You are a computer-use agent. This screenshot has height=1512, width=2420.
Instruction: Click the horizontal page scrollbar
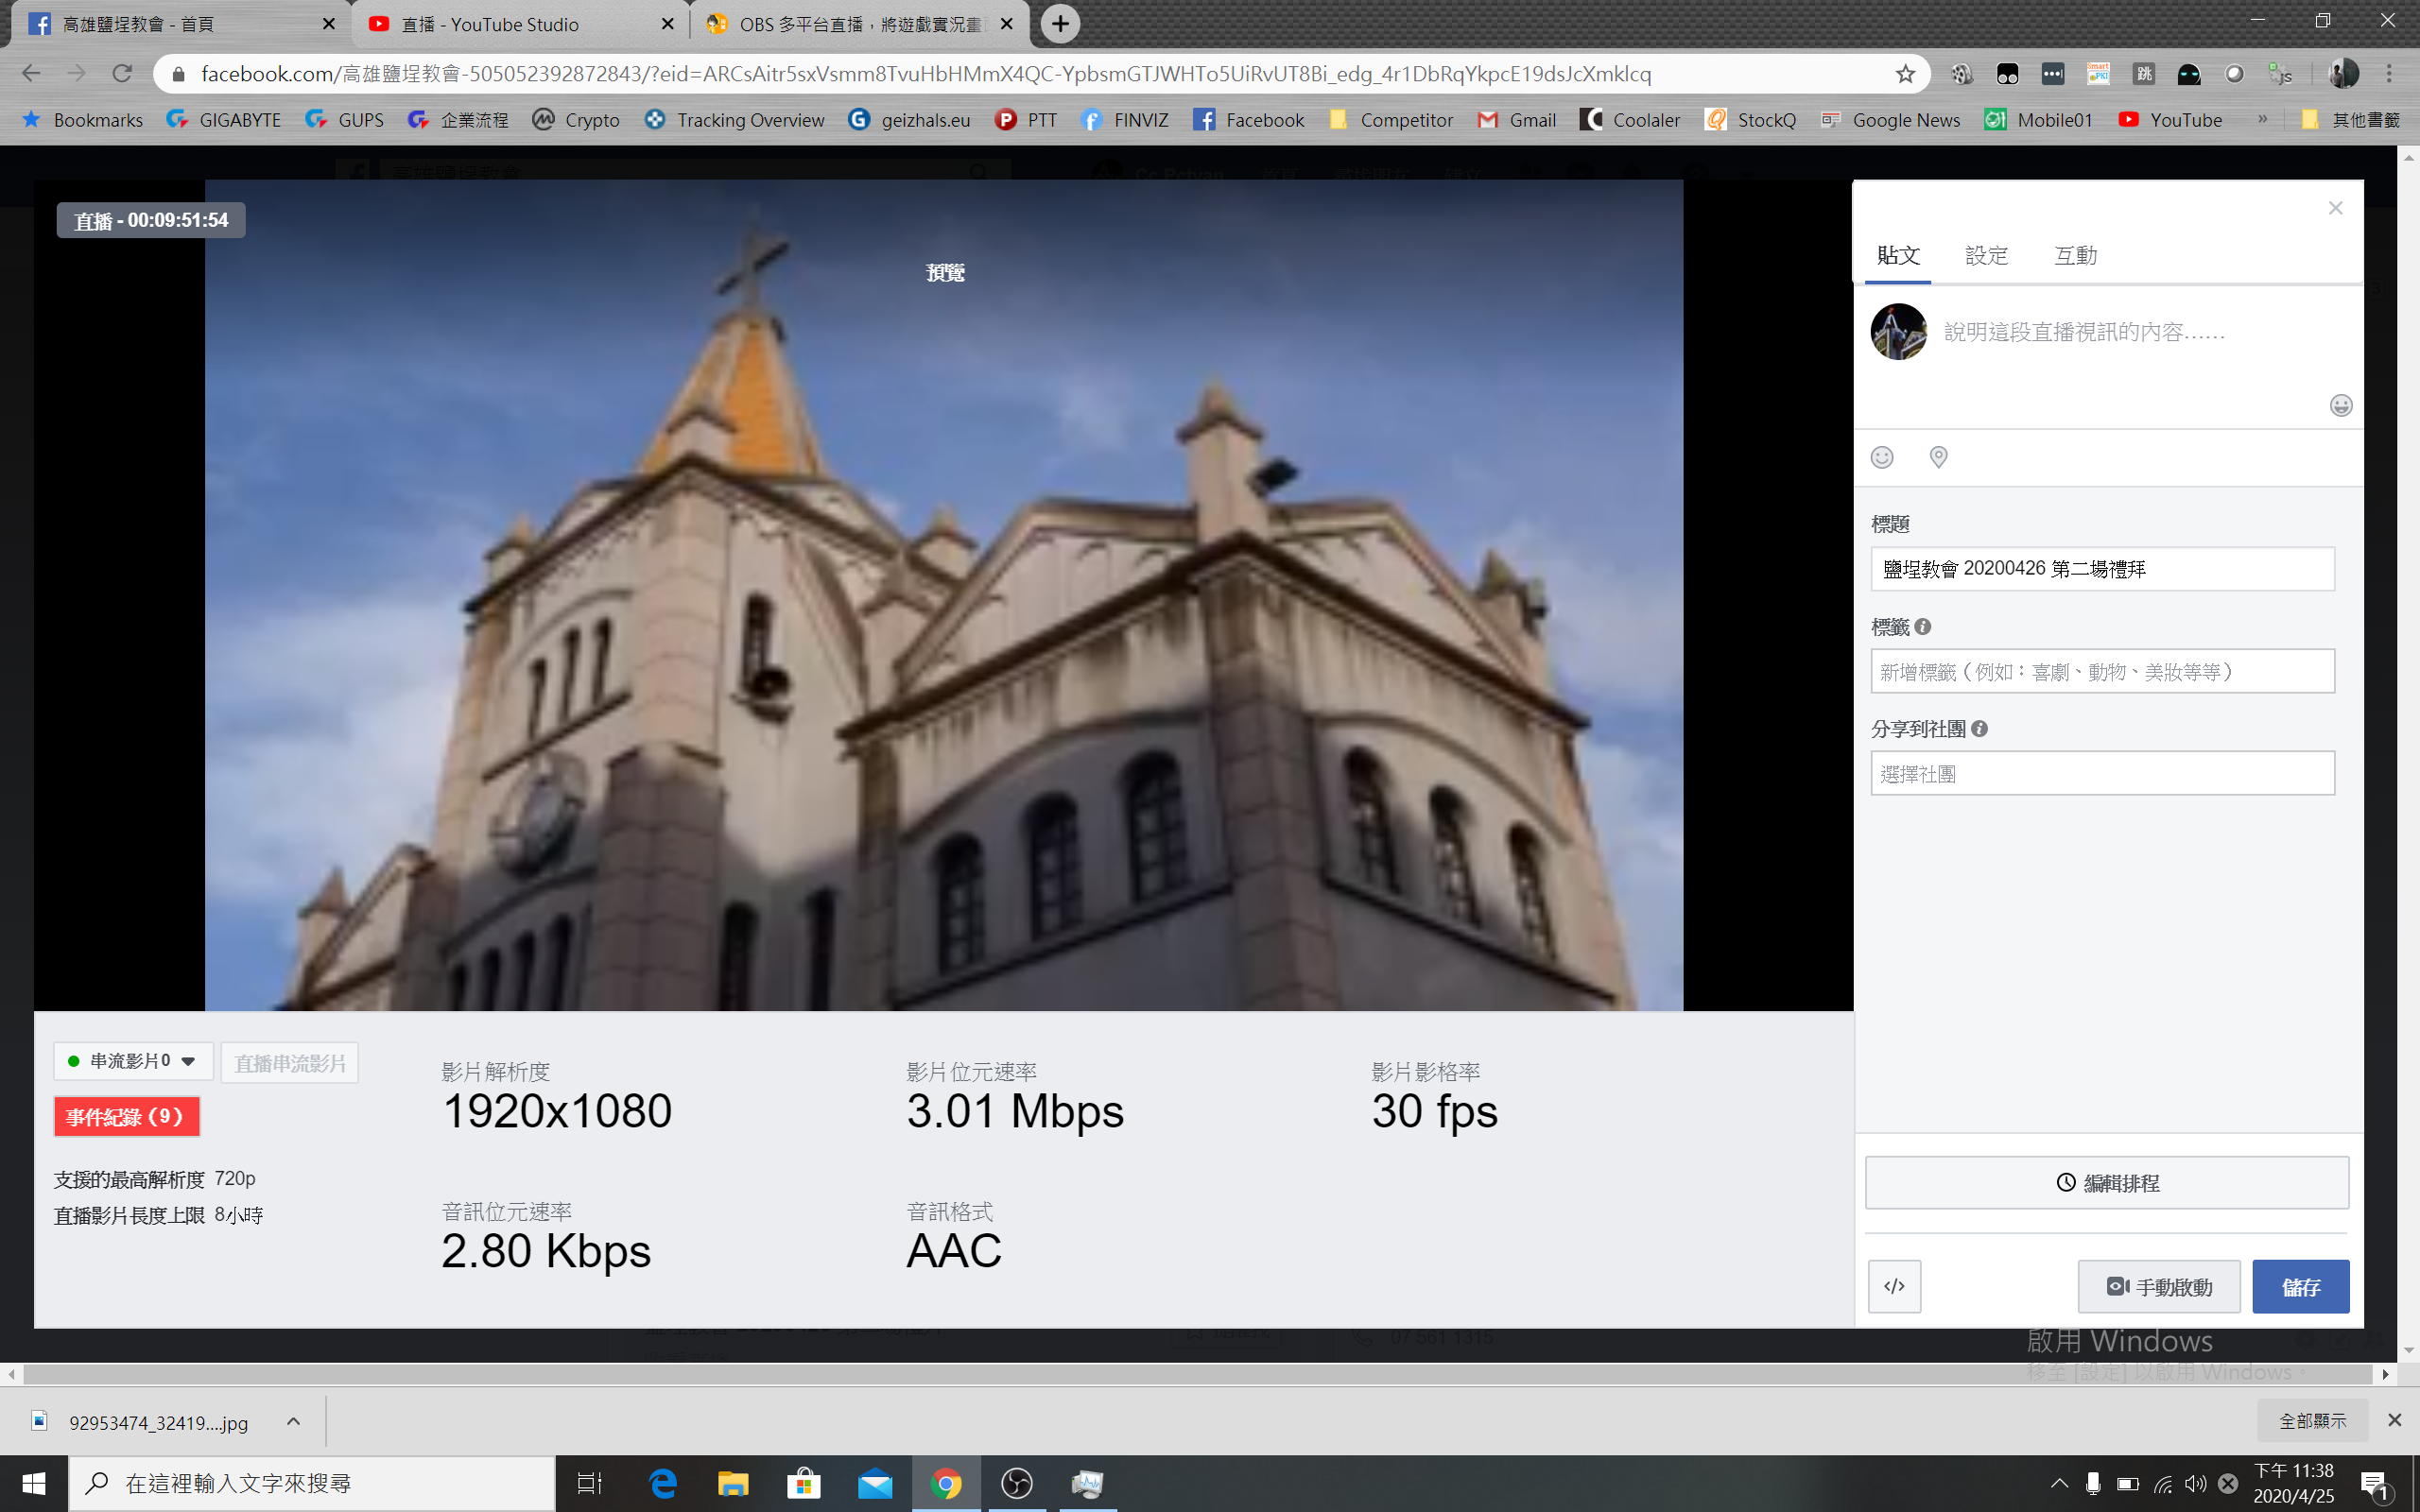[1198, 1375]
